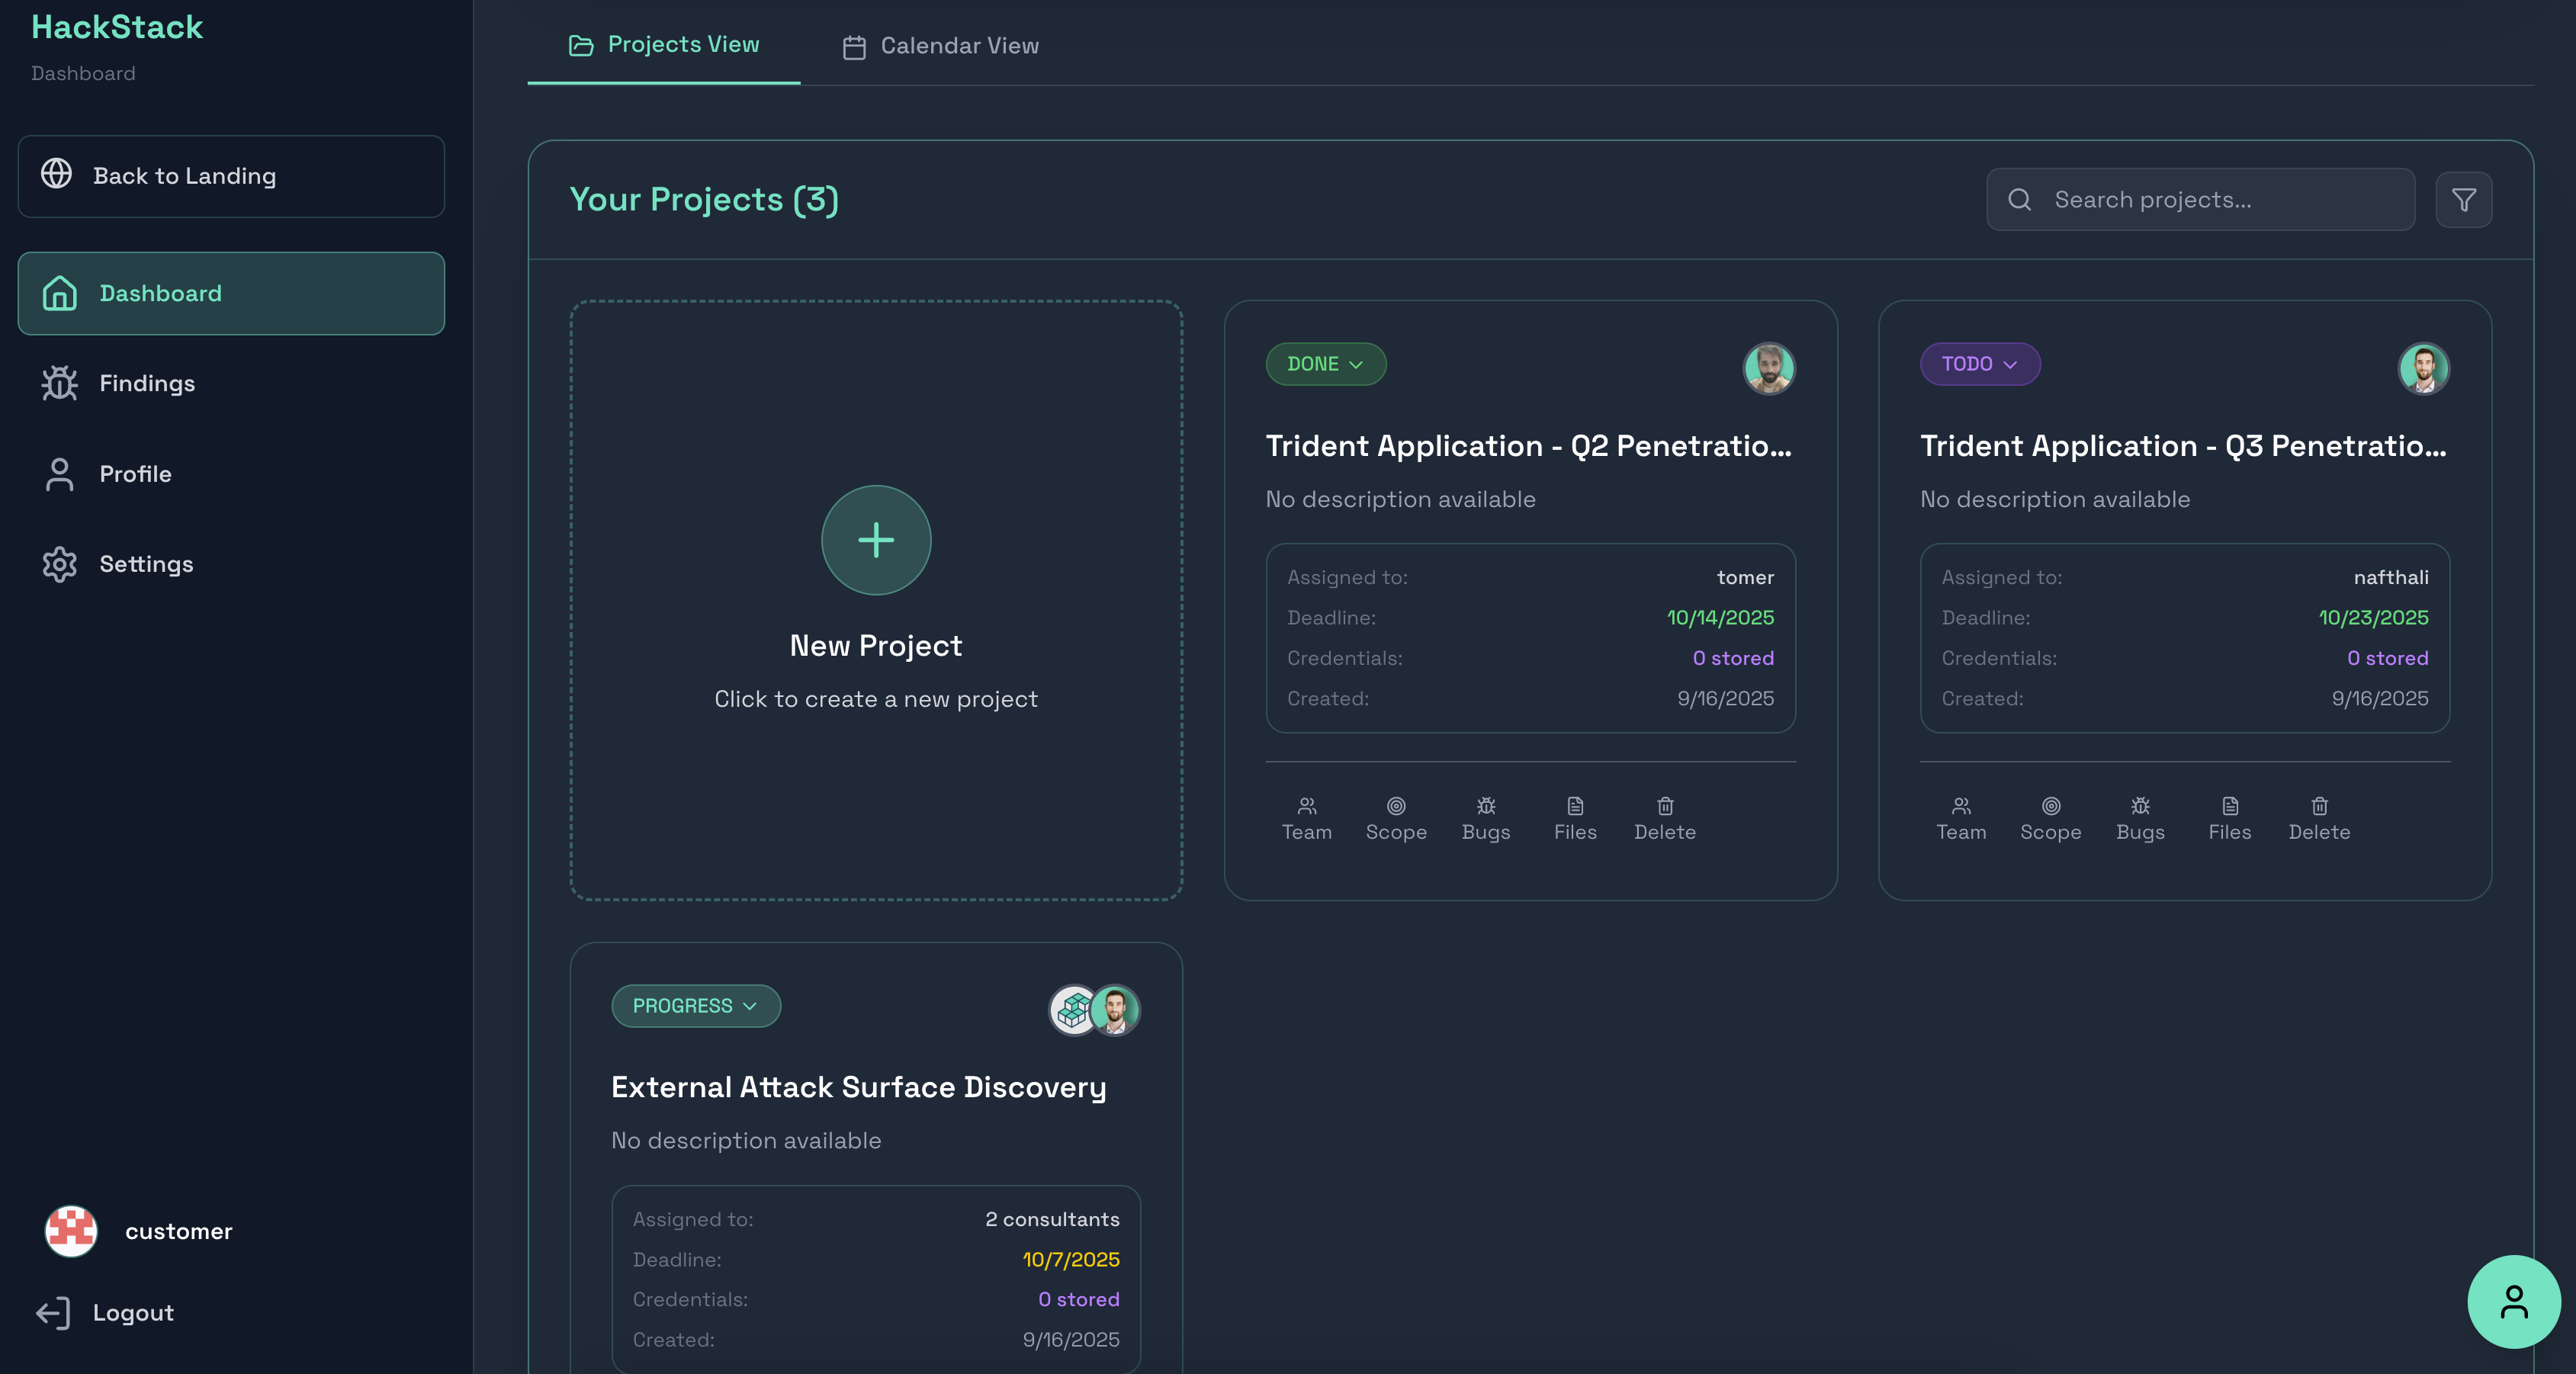This screenshot has width=2576, height=1374.
Task: Open the floating user button bottom right
Action: click(2513, 1301)
